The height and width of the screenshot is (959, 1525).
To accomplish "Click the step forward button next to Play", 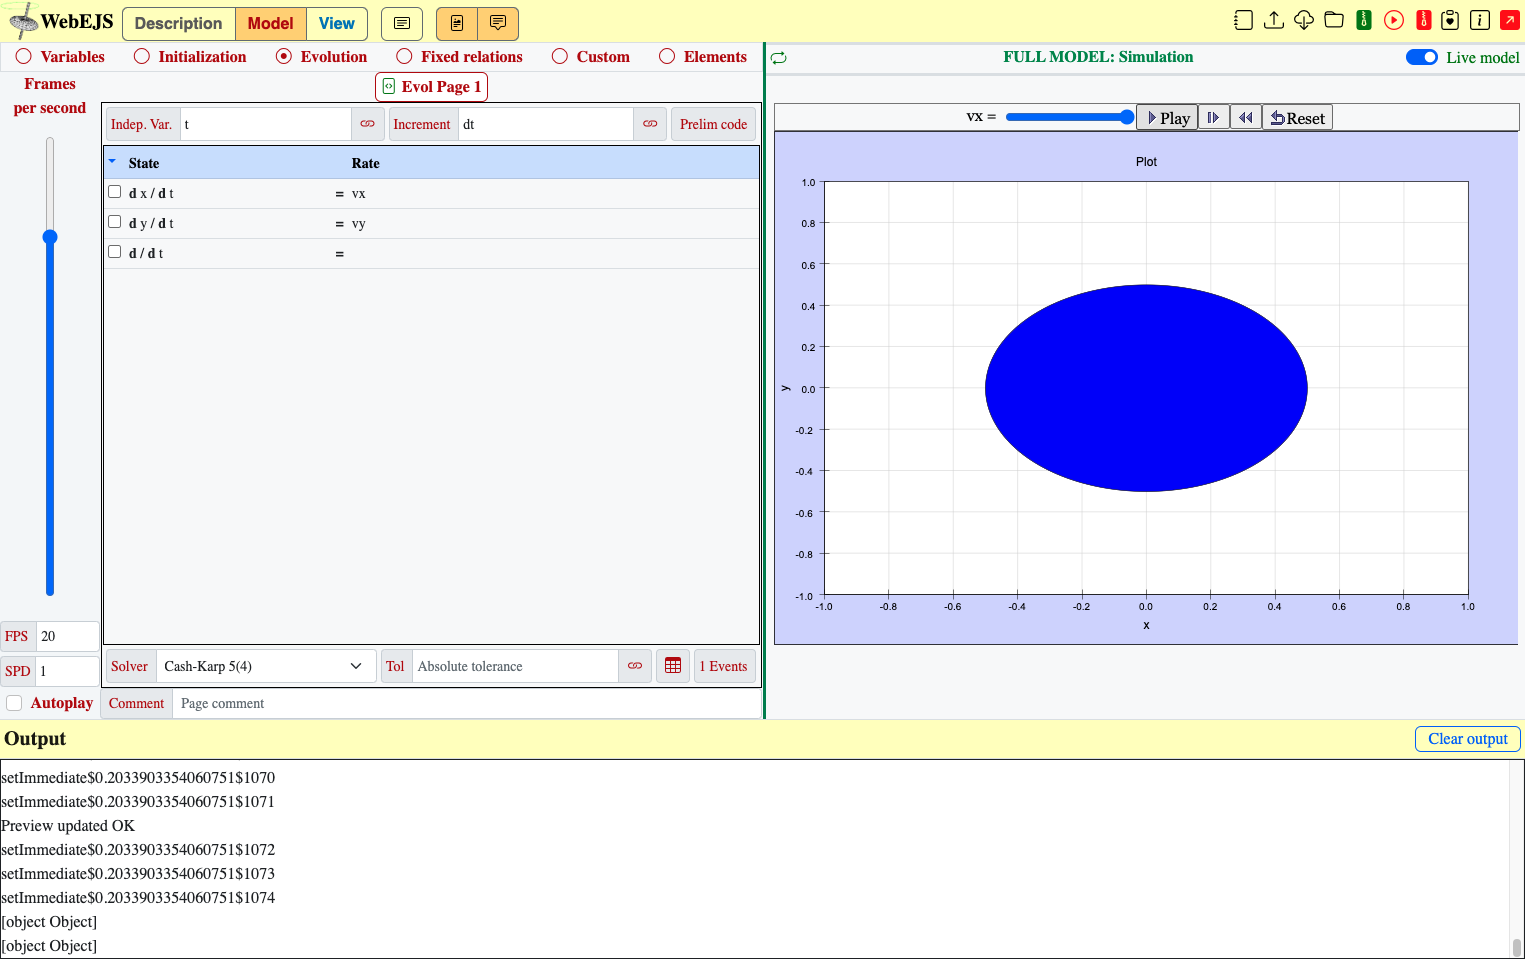I will point(1214,118).
